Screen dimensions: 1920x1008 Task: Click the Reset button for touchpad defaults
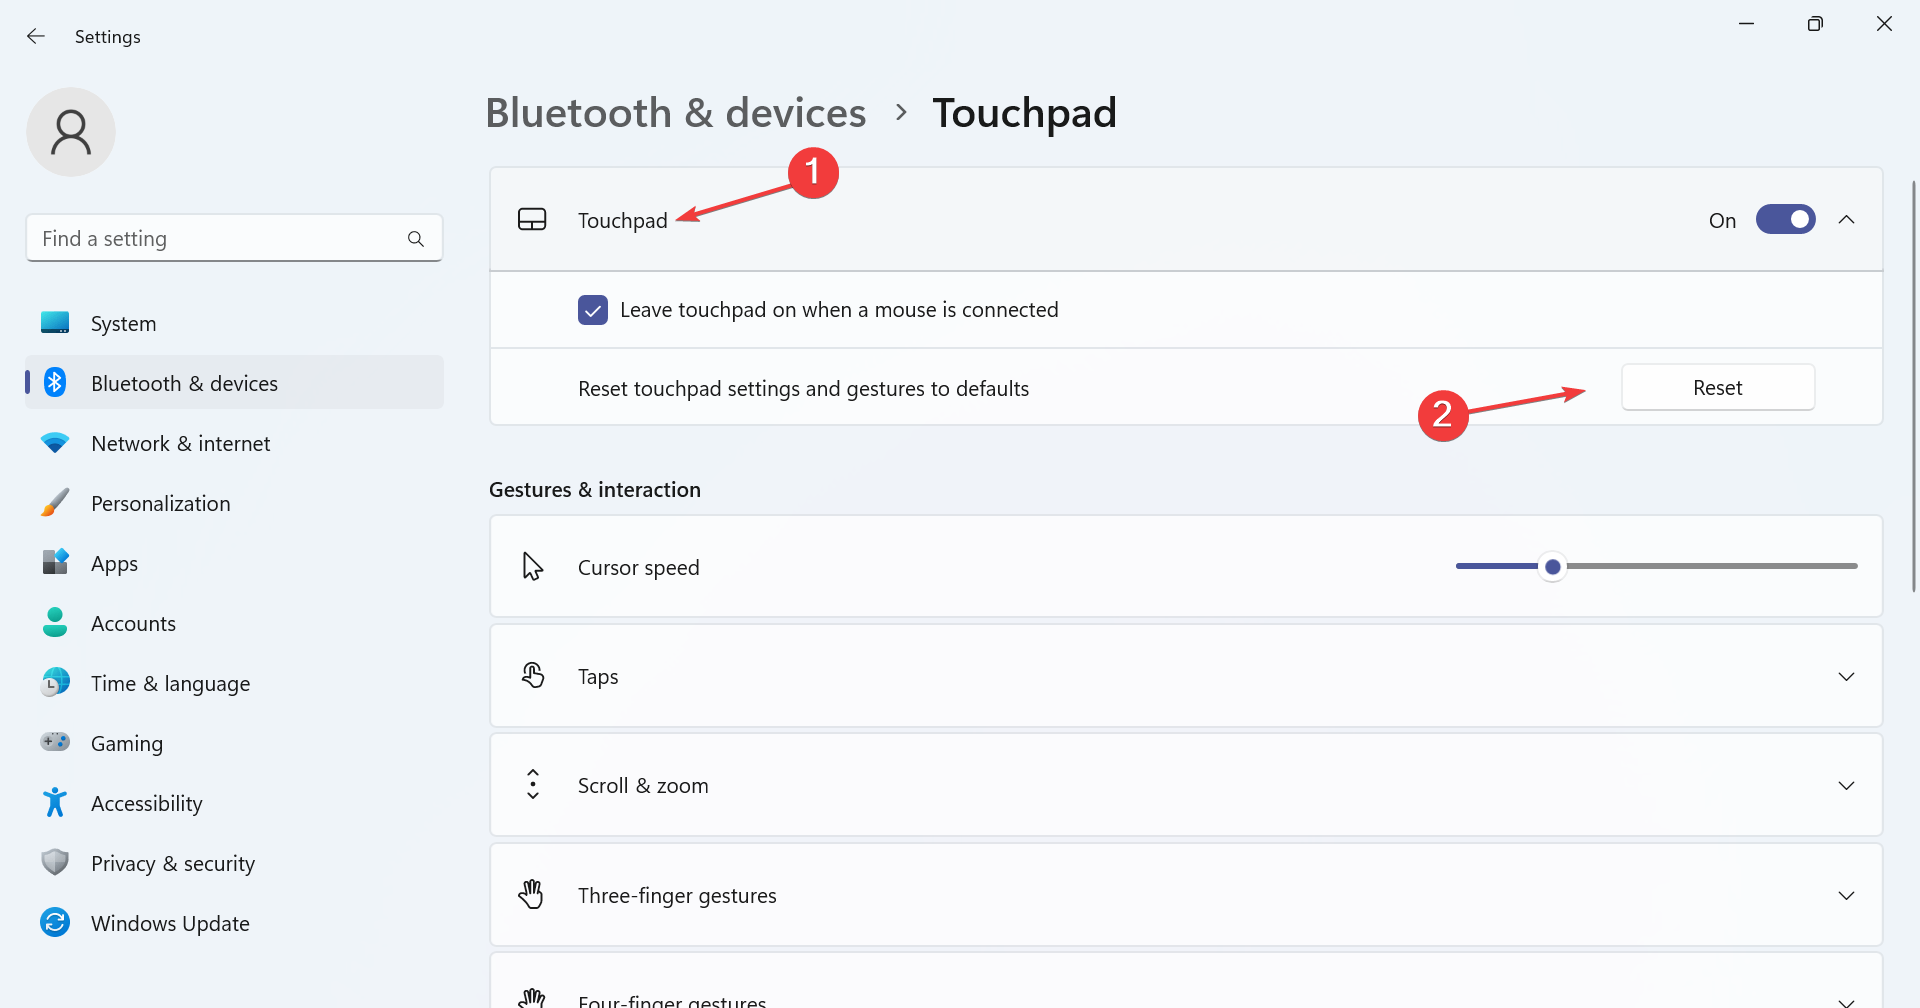1716,387
